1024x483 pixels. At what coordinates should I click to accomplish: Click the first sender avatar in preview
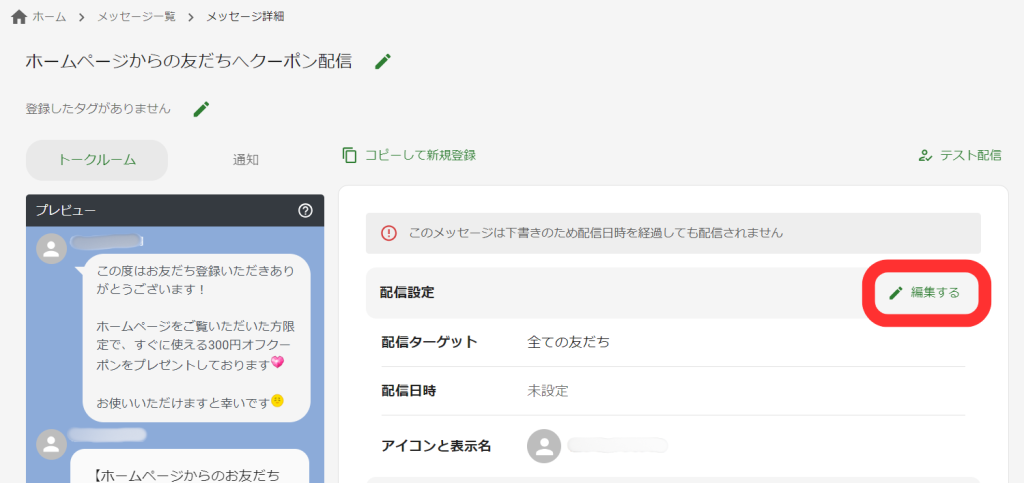coord(51,249)
